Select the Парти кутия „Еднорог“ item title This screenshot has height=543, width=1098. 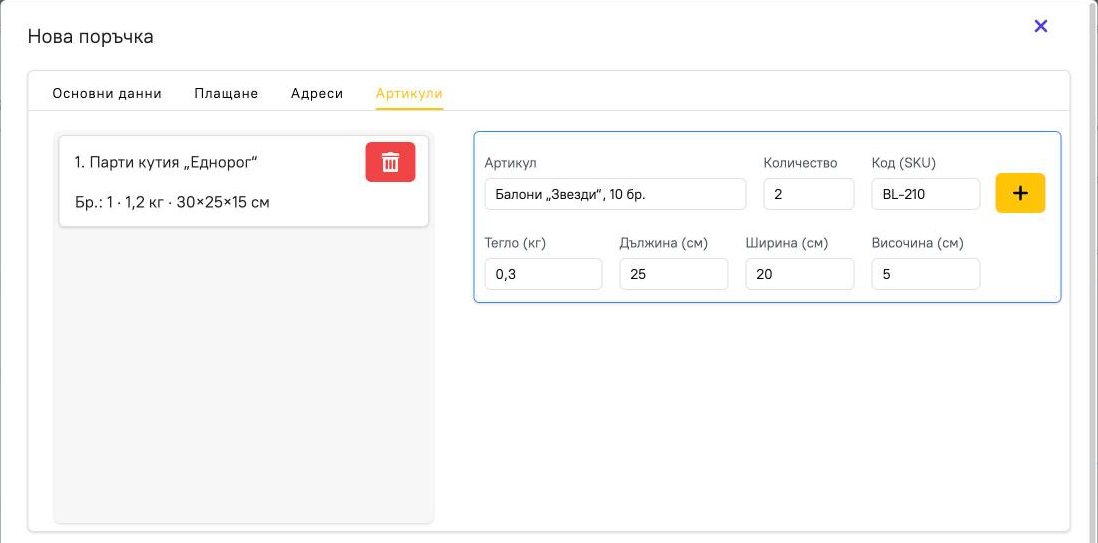(x=167, y=163)
